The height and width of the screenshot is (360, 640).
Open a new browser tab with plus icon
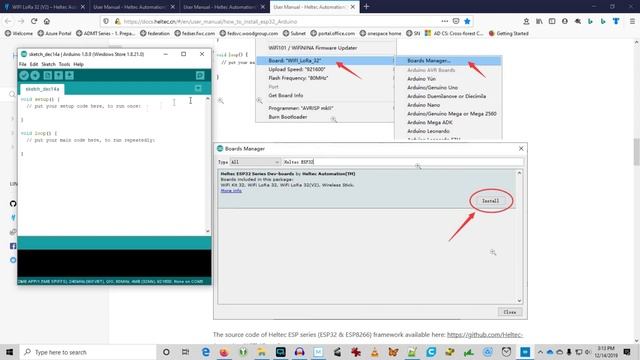366,7
